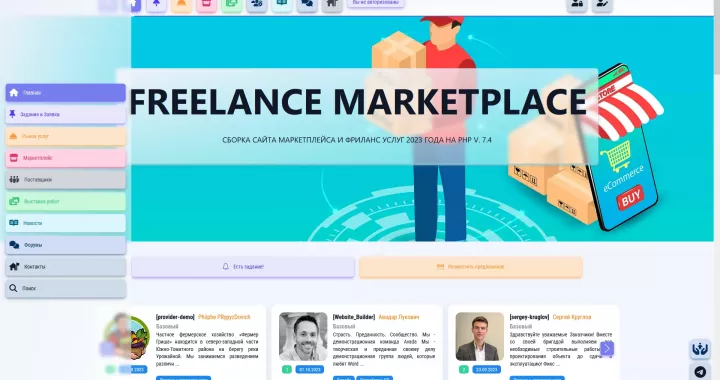720x380 pixels.
Task: Click the 01.10.2023 date badge
Action: 309,369
